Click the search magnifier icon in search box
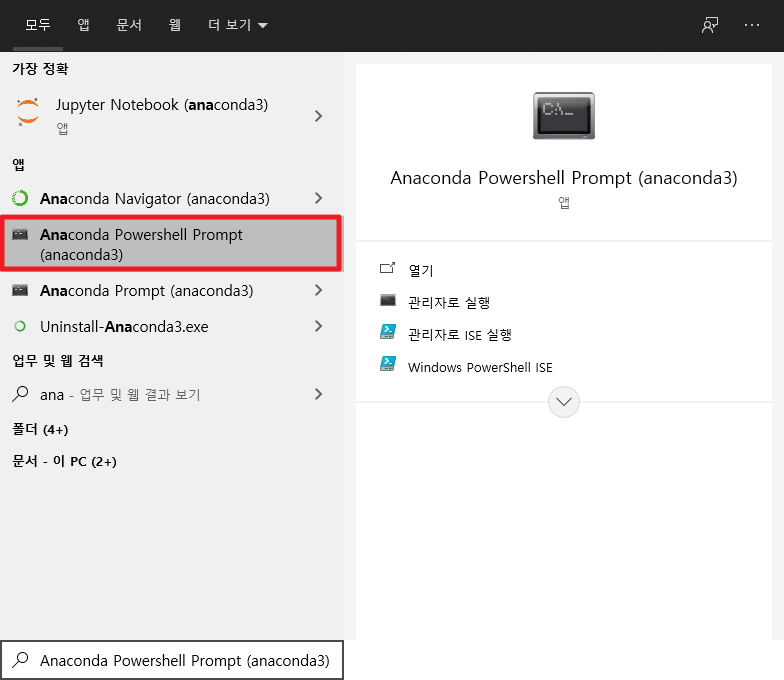Viewport: 784px width, 680px height. coord(20,660)
